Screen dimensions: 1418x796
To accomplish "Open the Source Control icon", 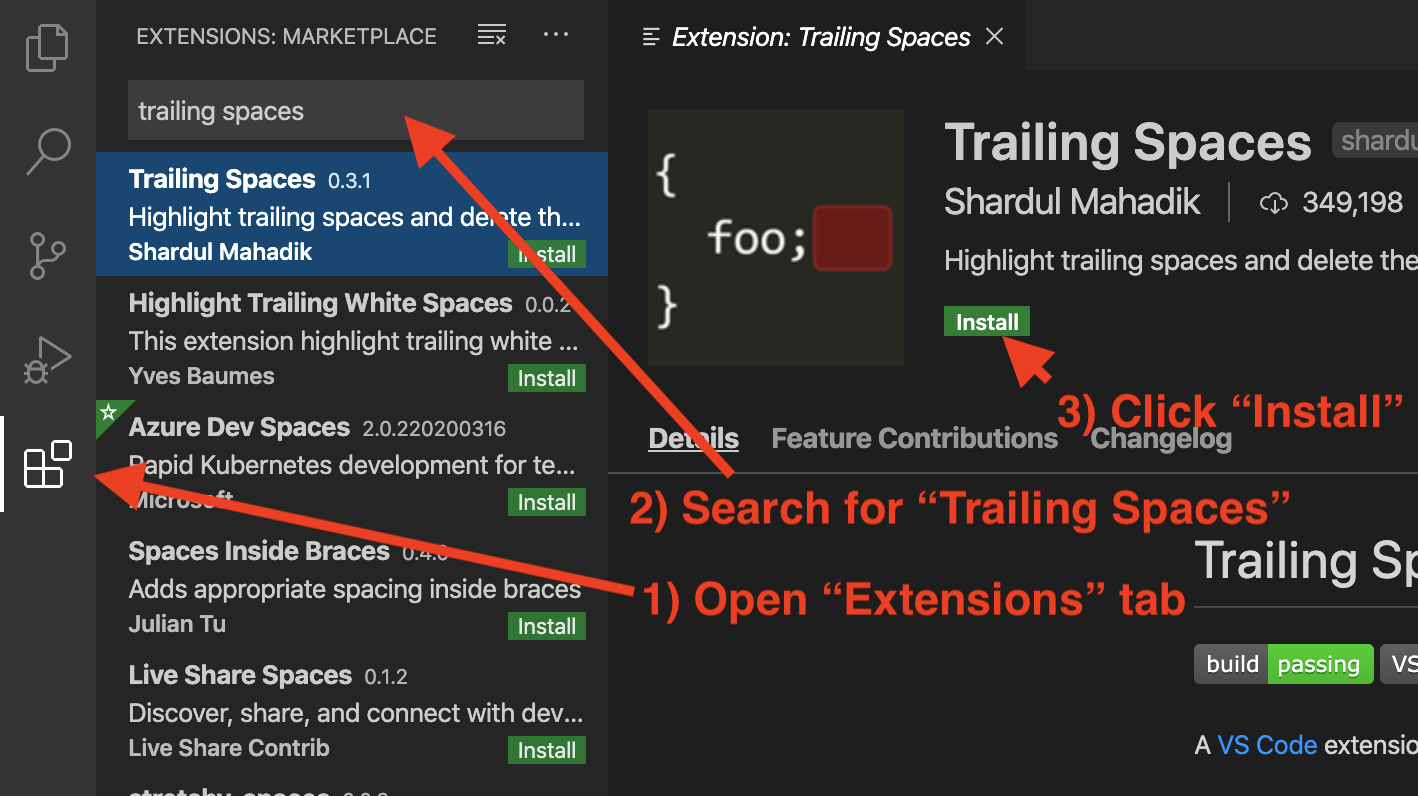I will pyautogui.click(x=46, y=256).
